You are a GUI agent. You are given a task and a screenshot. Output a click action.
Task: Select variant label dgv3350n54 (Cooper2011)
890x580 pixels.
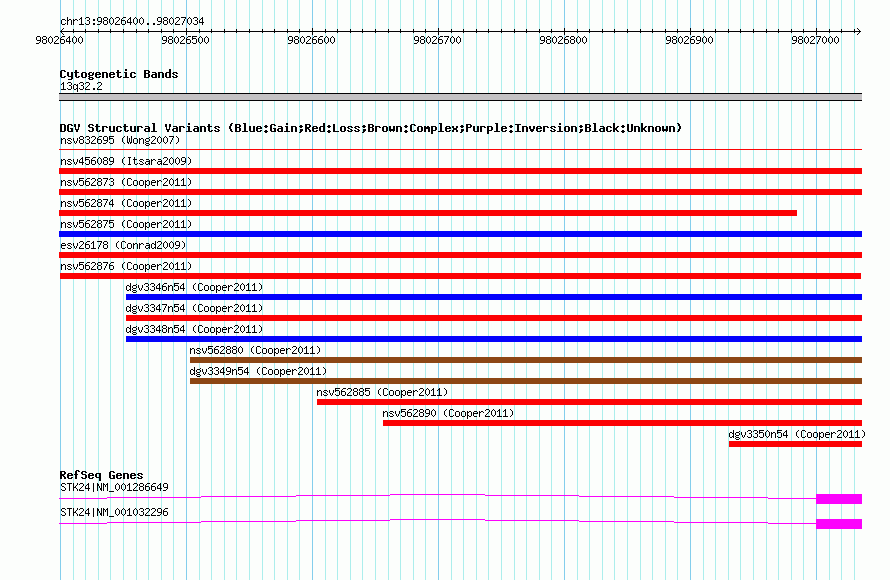tap(797, 434)
